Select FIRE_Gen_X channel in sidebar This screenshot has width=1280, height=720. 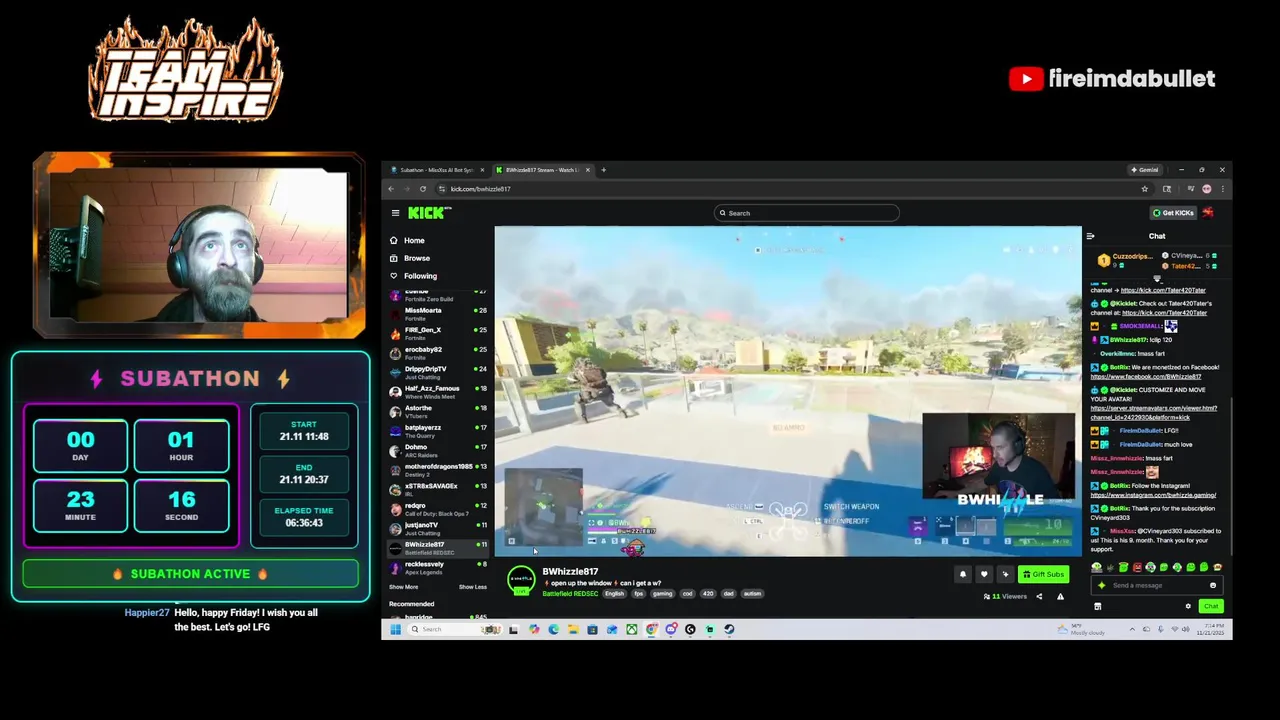point(437,333)
